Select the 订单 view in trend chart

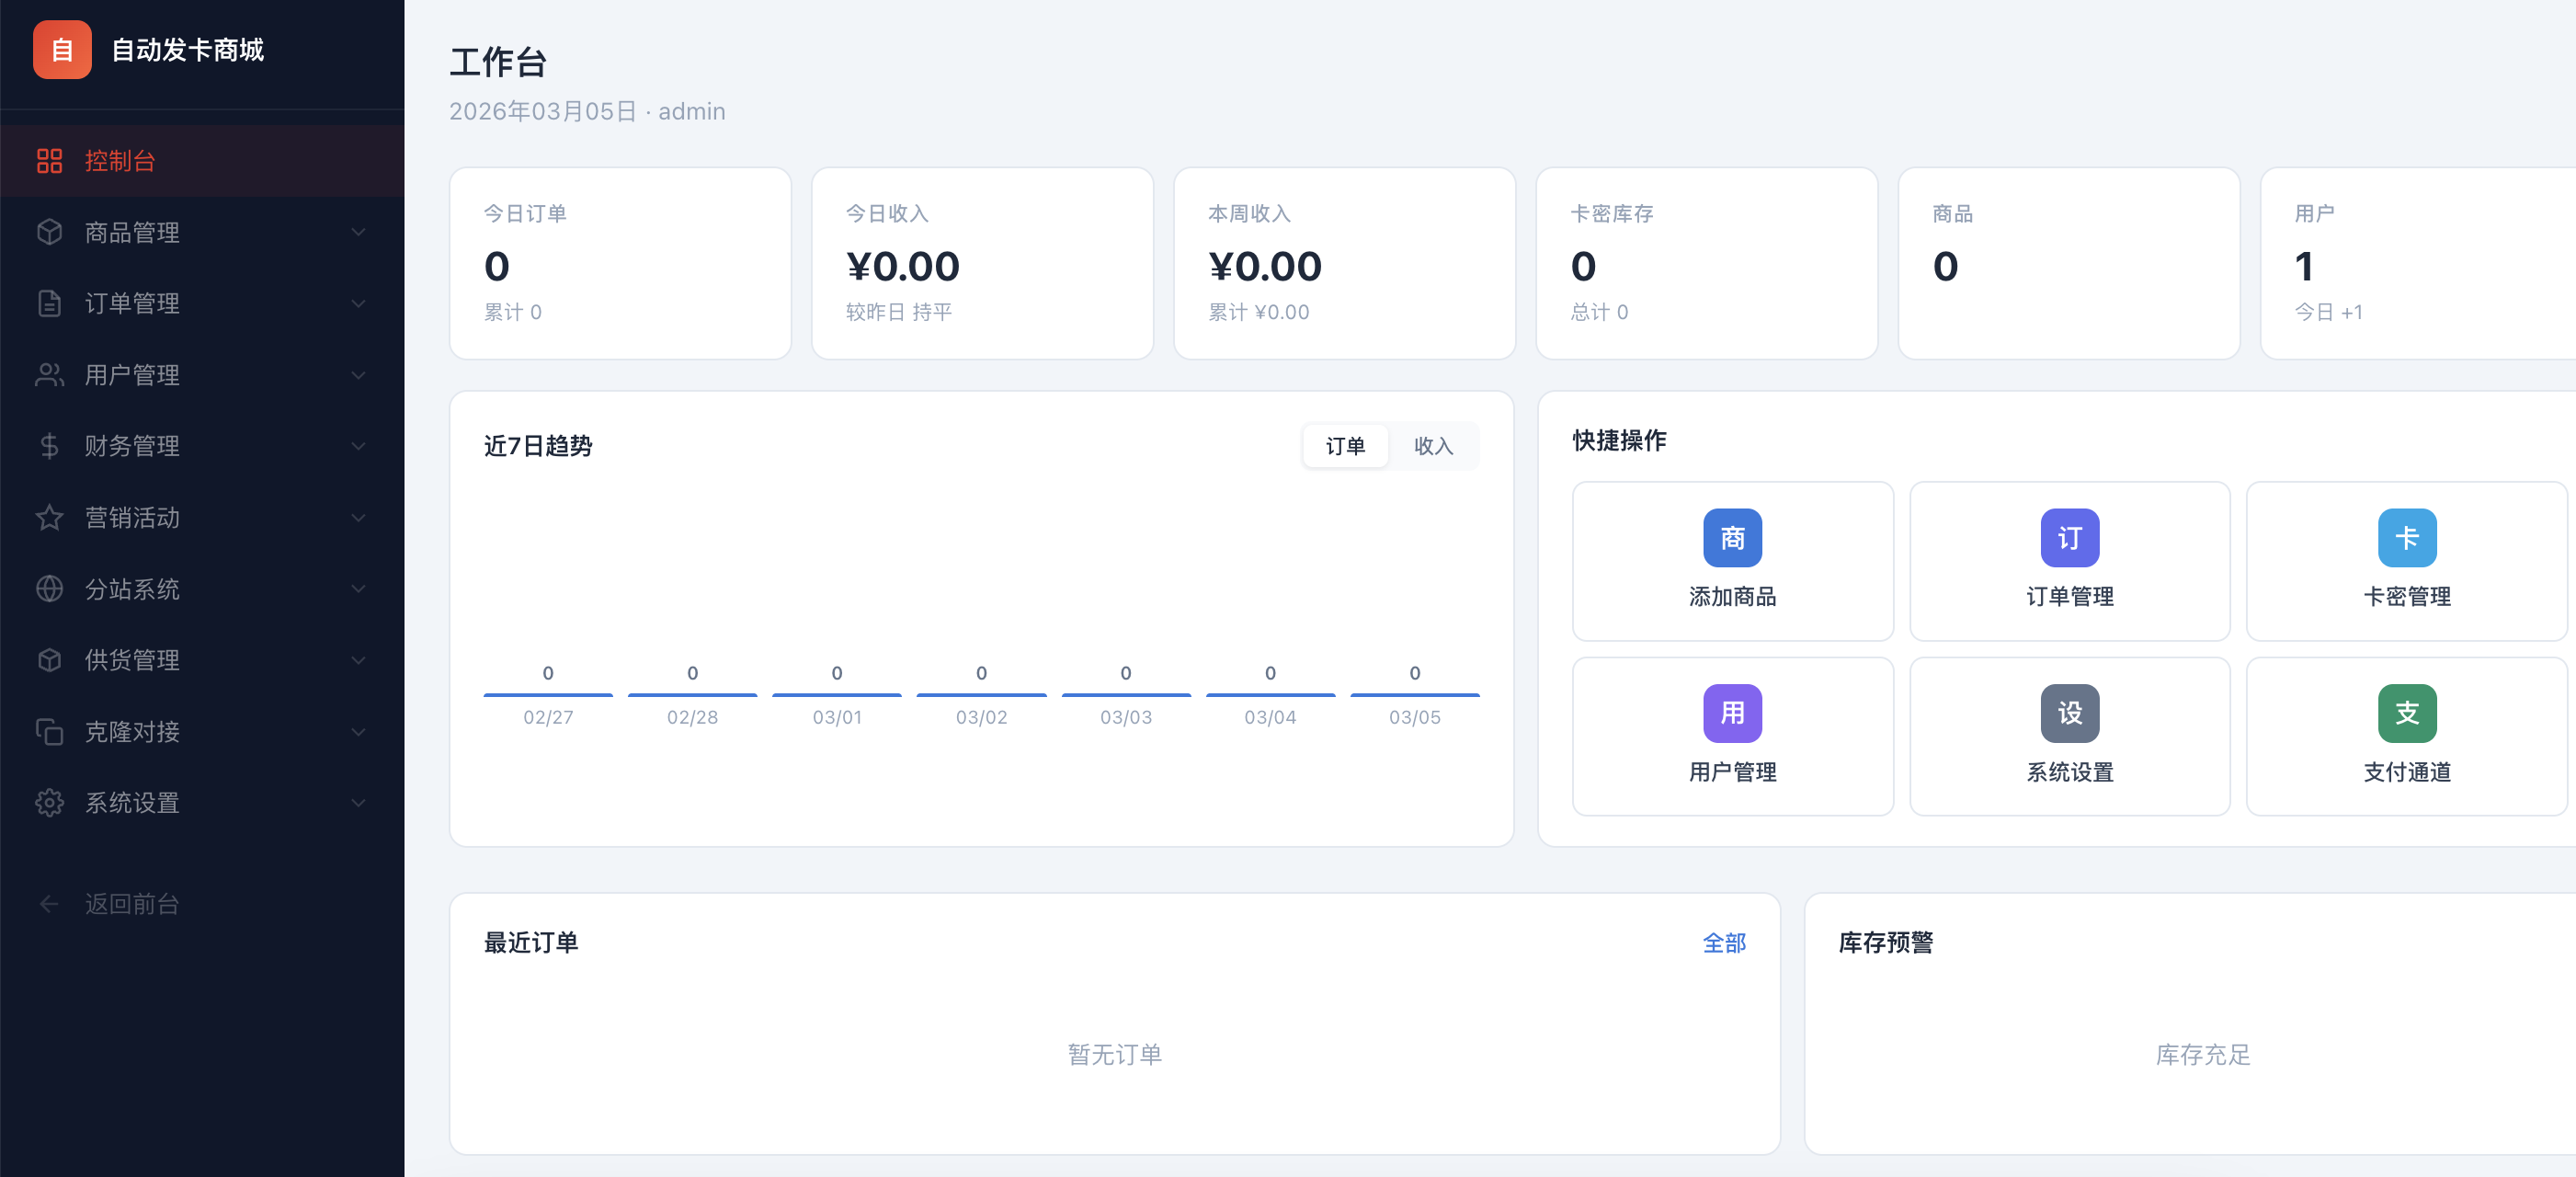pos(1345,446)
